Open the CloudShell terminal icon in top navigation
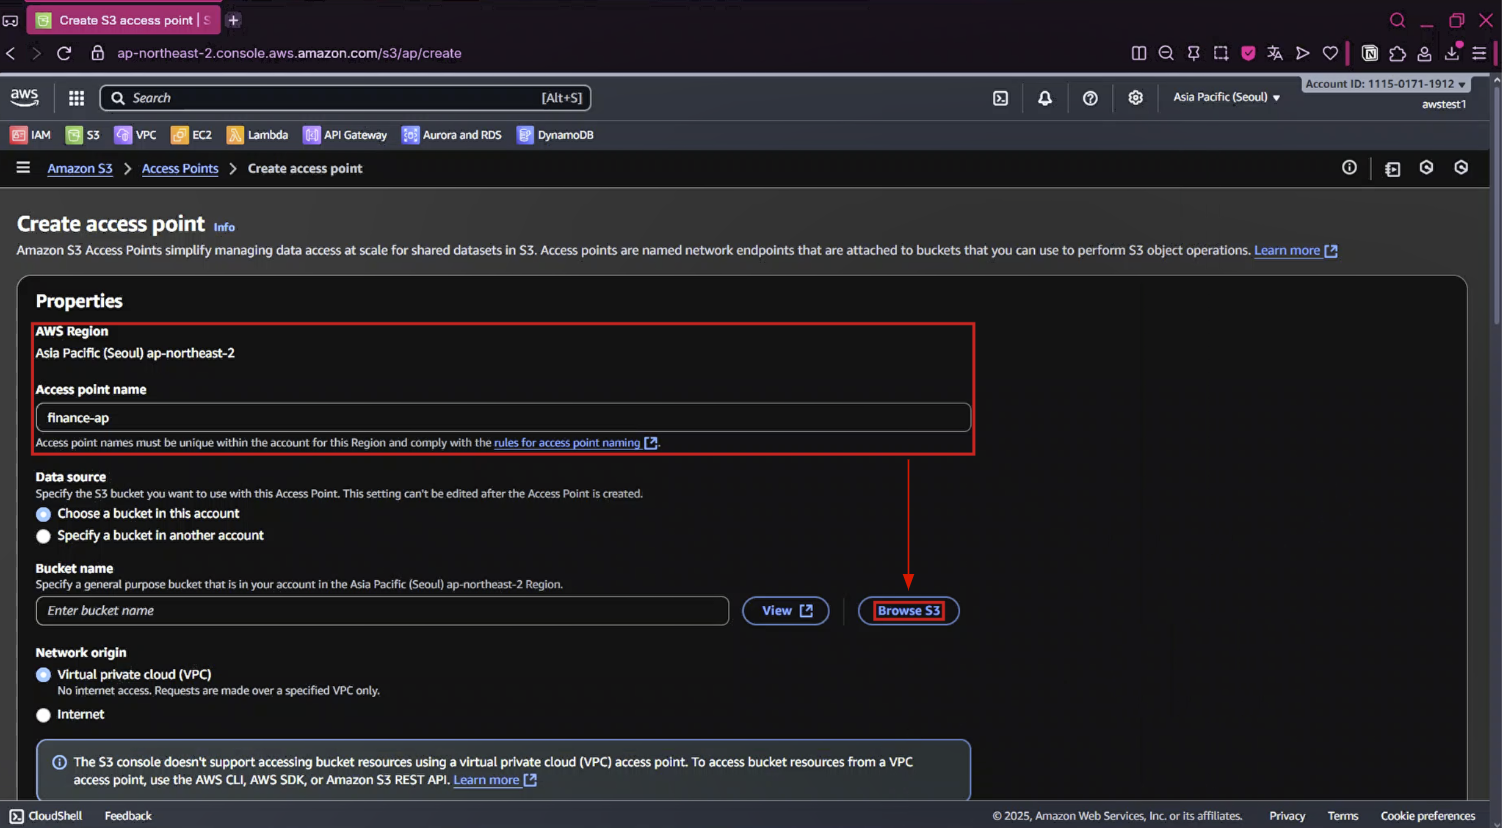 pos(1000,98)
